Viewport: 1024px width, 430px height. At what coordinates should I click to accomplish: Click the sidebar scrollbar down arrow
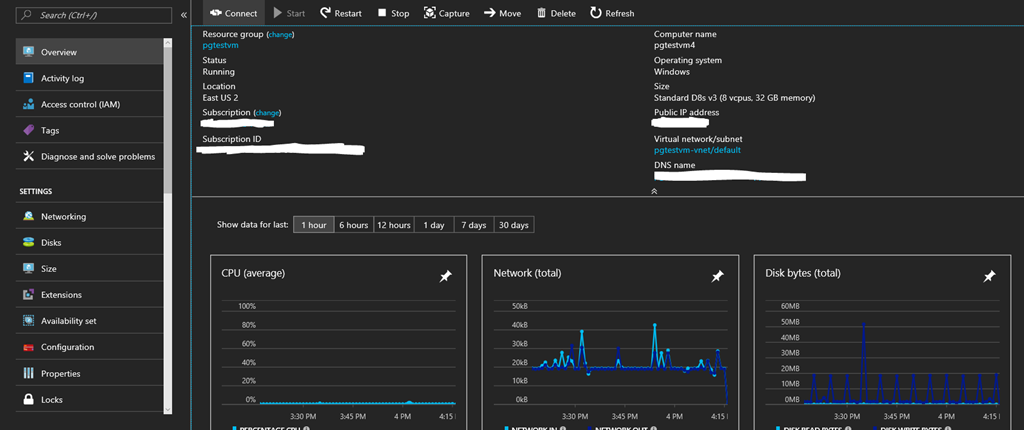point(168,409)
